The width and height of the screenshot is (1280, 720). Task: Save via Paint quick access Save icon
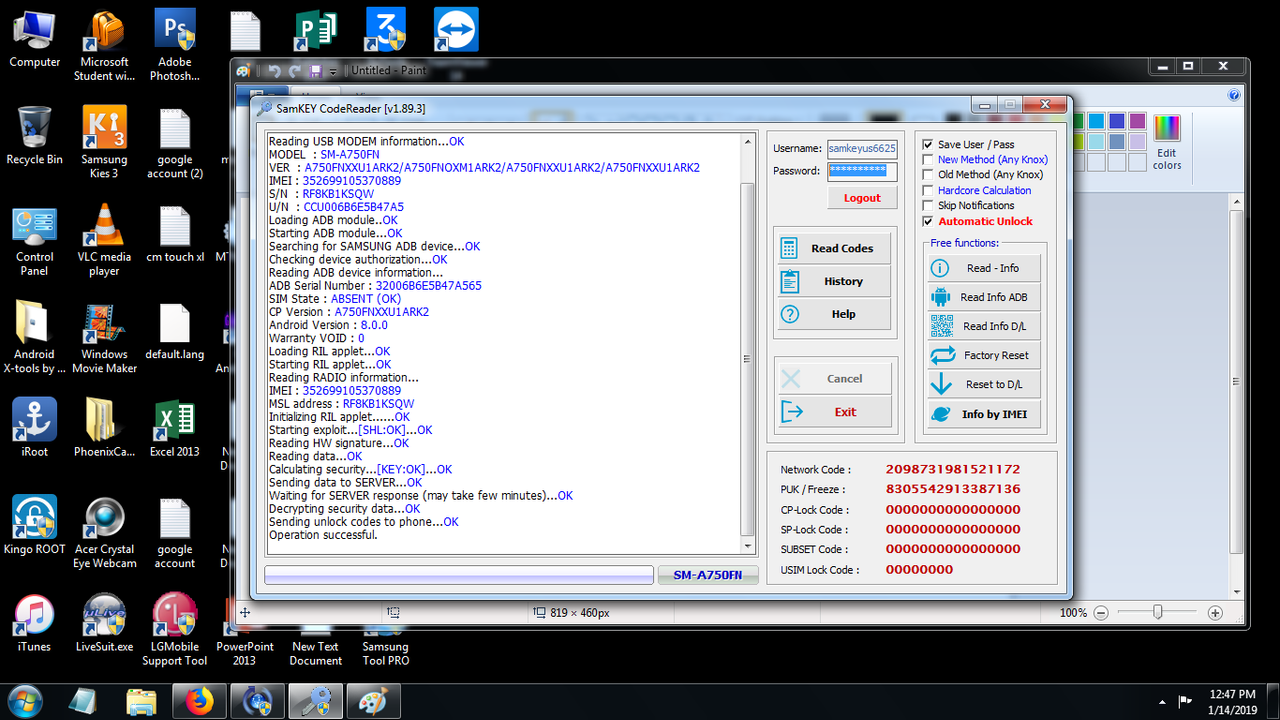click(315, 71)
